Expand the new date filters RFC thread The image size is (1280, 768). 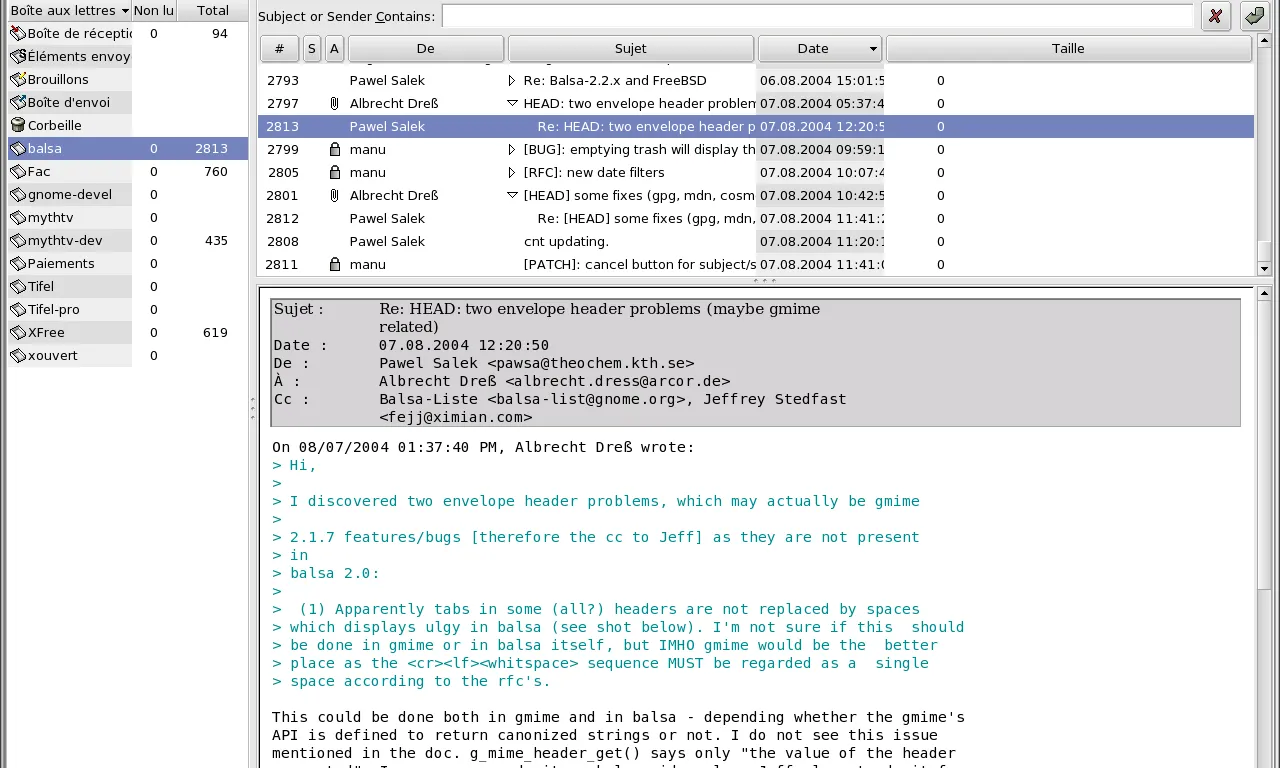(512, 172)
